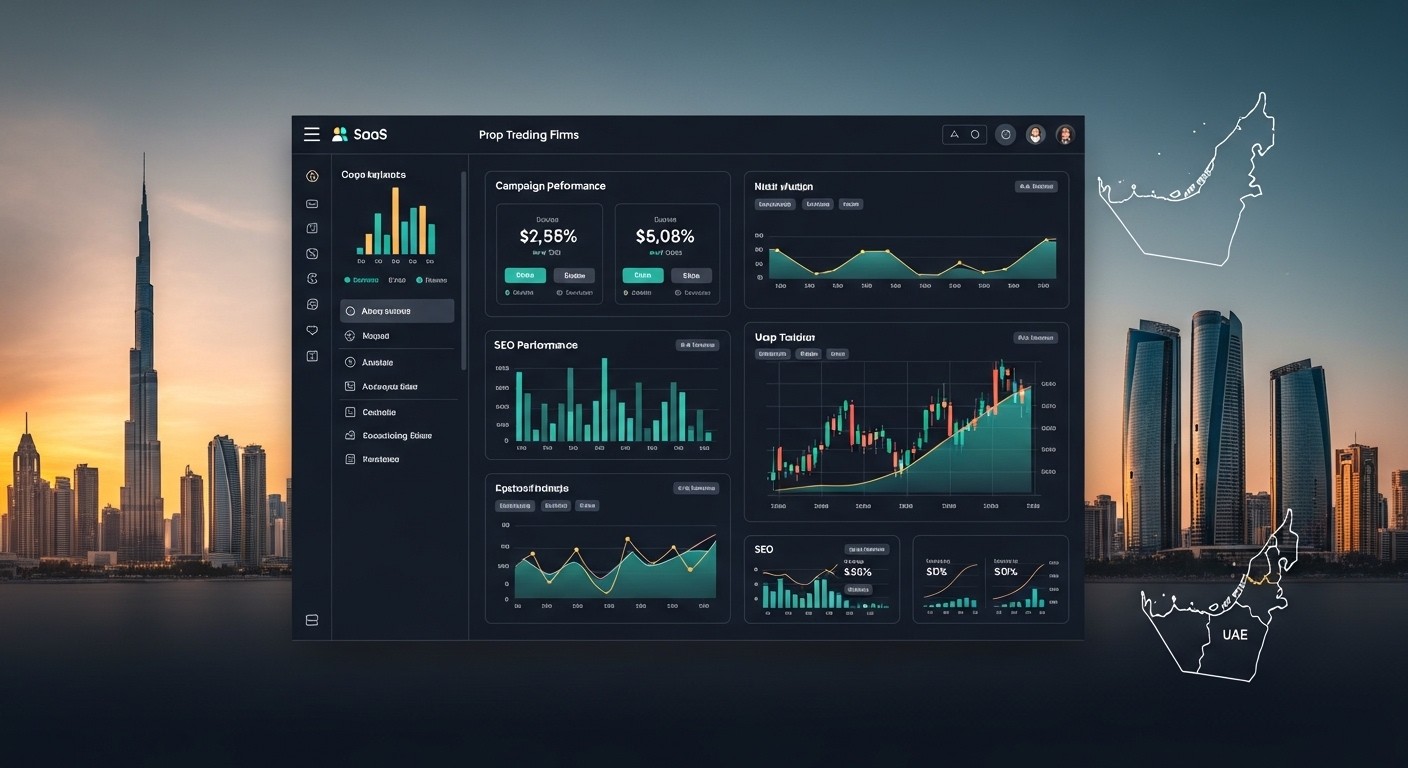Viewport: 1408px width, 768px height.
Task: Click green button in $2,58% card
Action: (x=525, y=275)
